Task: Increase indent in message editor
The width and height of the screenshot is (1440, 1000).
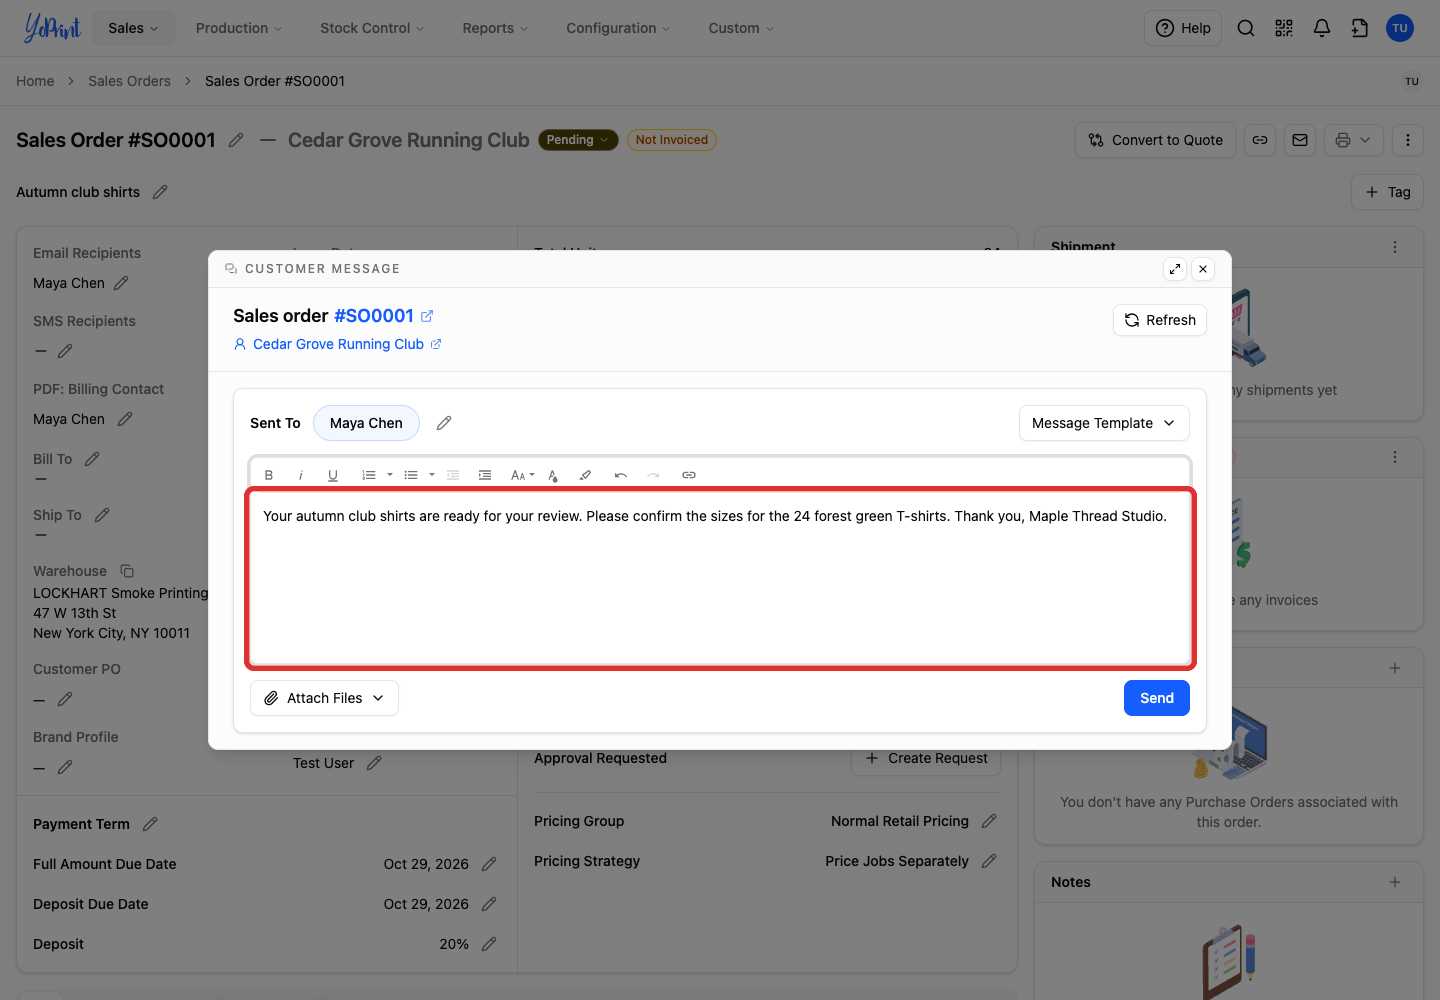Action: click(x=485, y=475)
